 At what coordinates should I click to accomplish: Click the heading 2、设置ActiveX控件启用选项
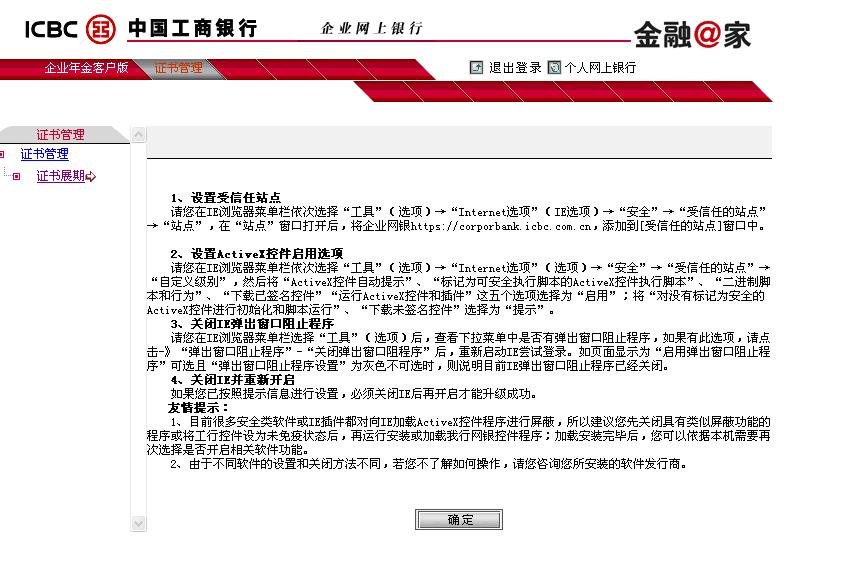[x=257, y=254]
